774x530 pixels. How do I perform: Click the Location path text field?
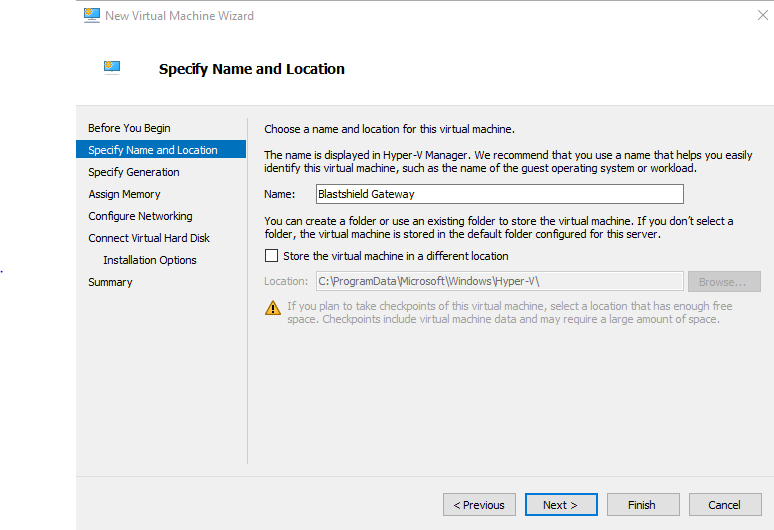[x=499, y=281]
